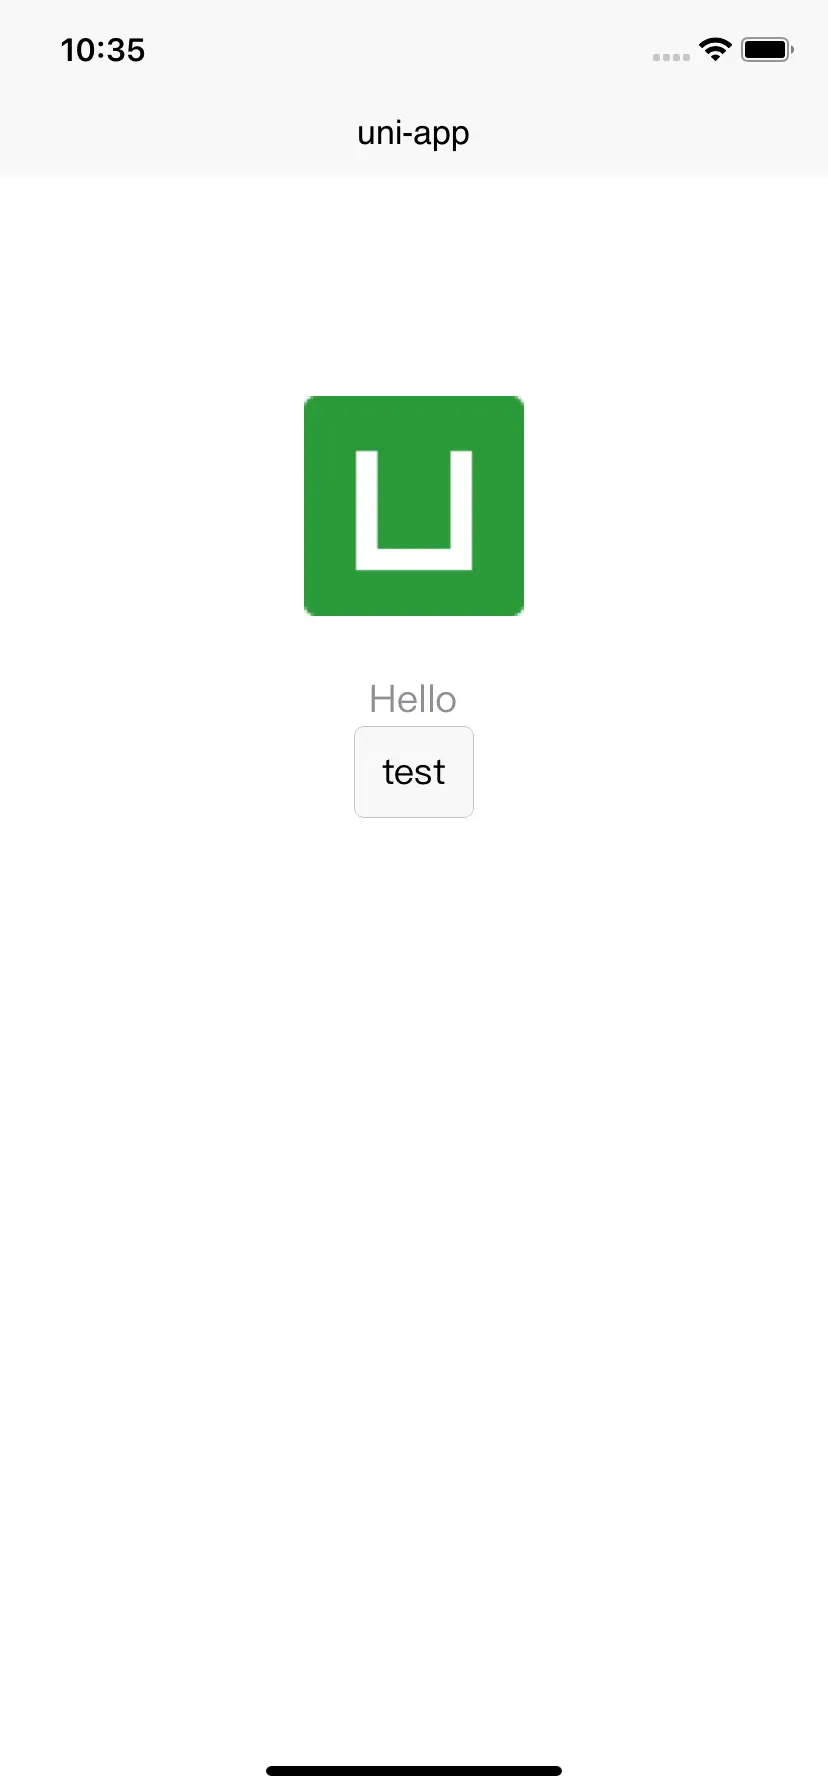828x1792 pixels.
Task: Tap the Wi-Fi icon in the status bar
Action: [716, 49]
